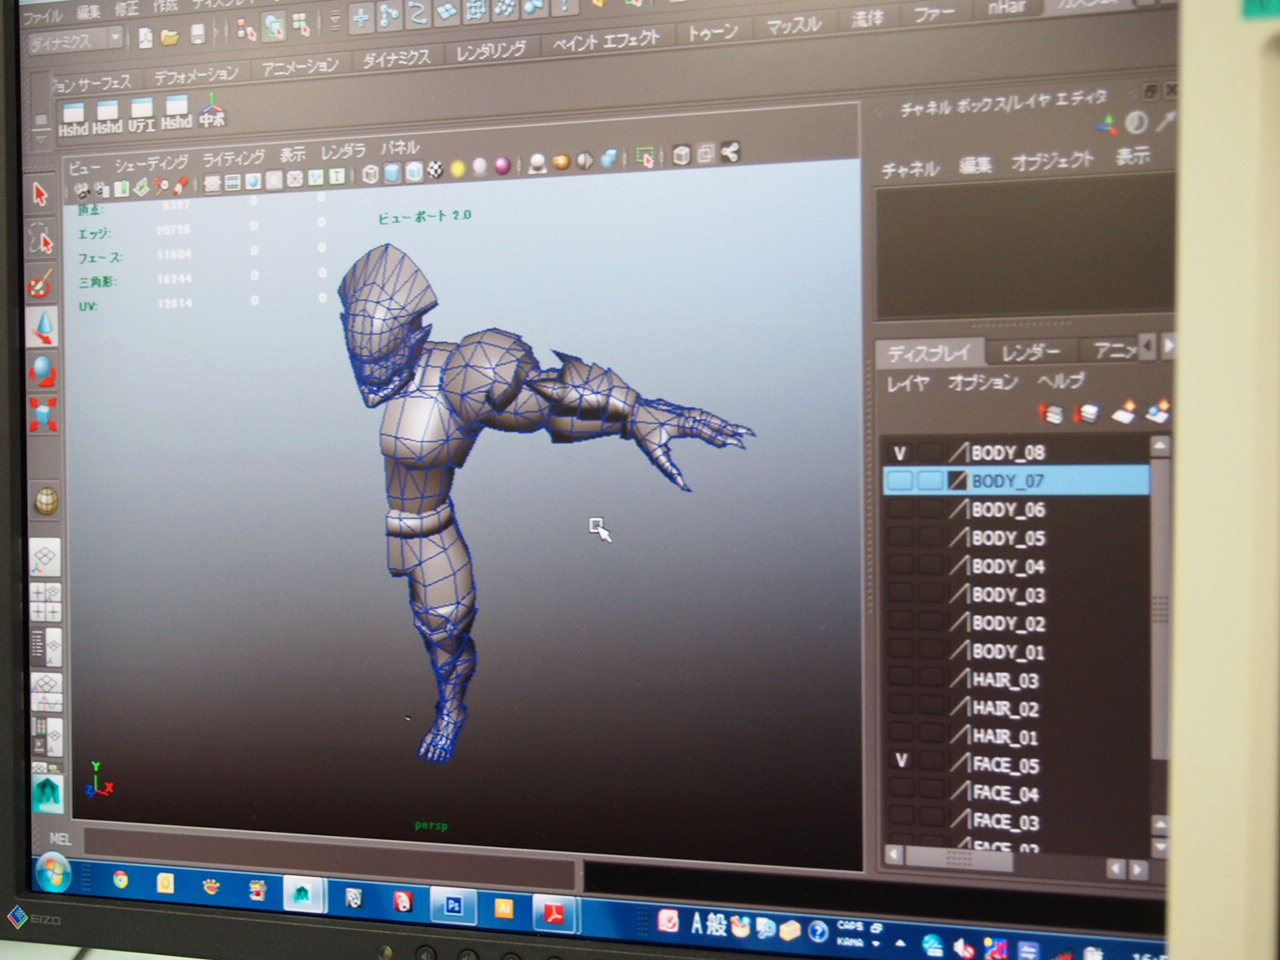Open Photoshop from the taskbar
The image size is (1280, 960).
click(x=453, y=905)
